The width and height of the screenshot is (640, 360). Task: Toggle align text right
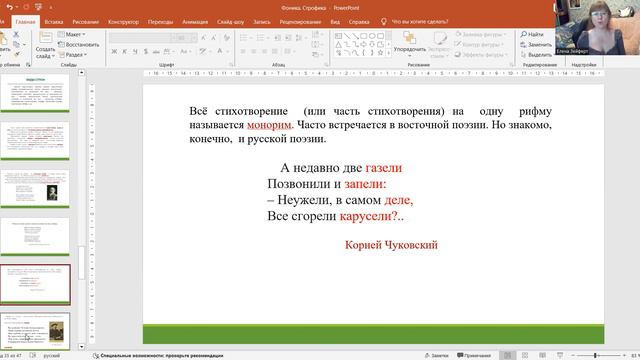tap(264, 51)
